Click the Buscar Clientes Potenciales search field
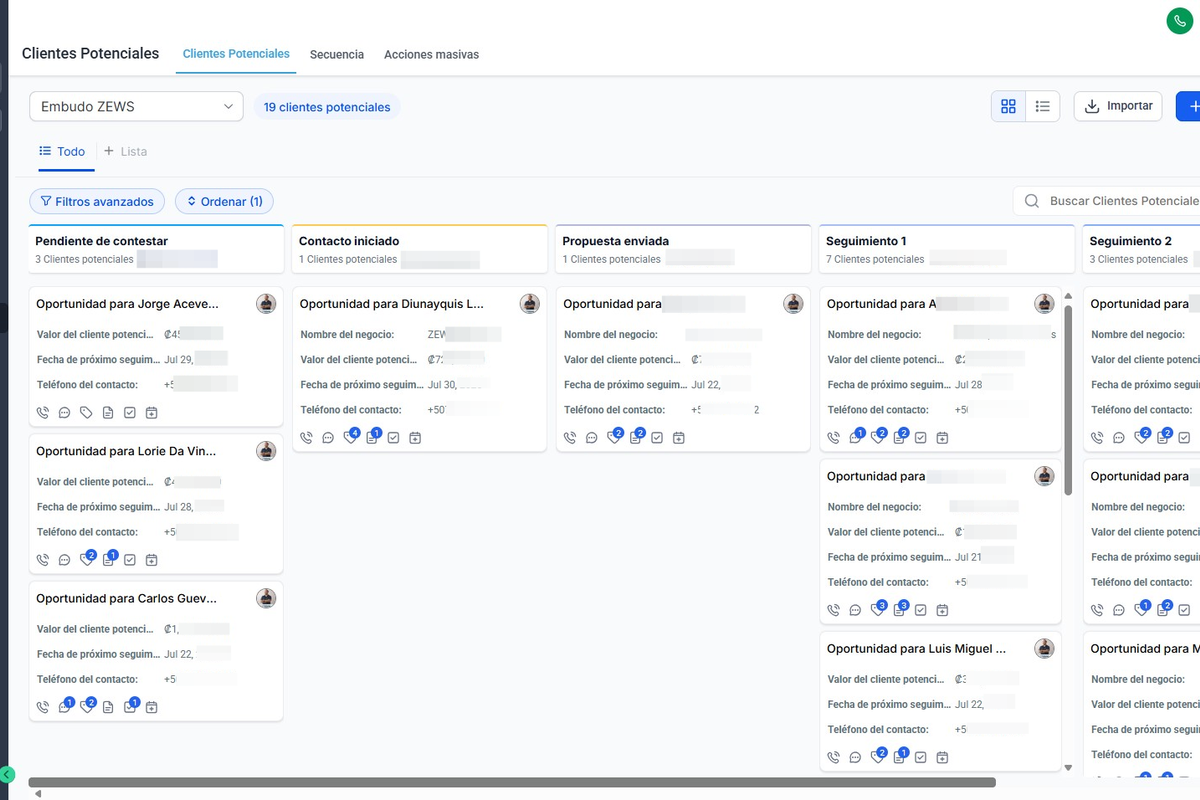Screen dimensions: 1200x800 pyautogui.click(x=1120, y=201)
